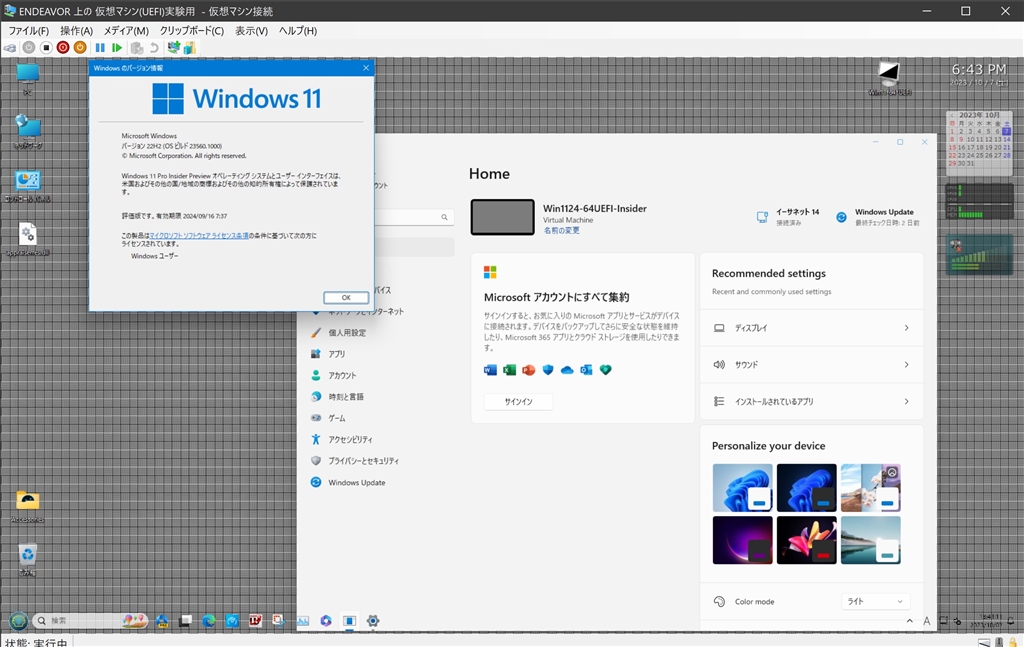Open the PC desktop icon
This screenshot has width=1024, height=647.
point(27,79)
